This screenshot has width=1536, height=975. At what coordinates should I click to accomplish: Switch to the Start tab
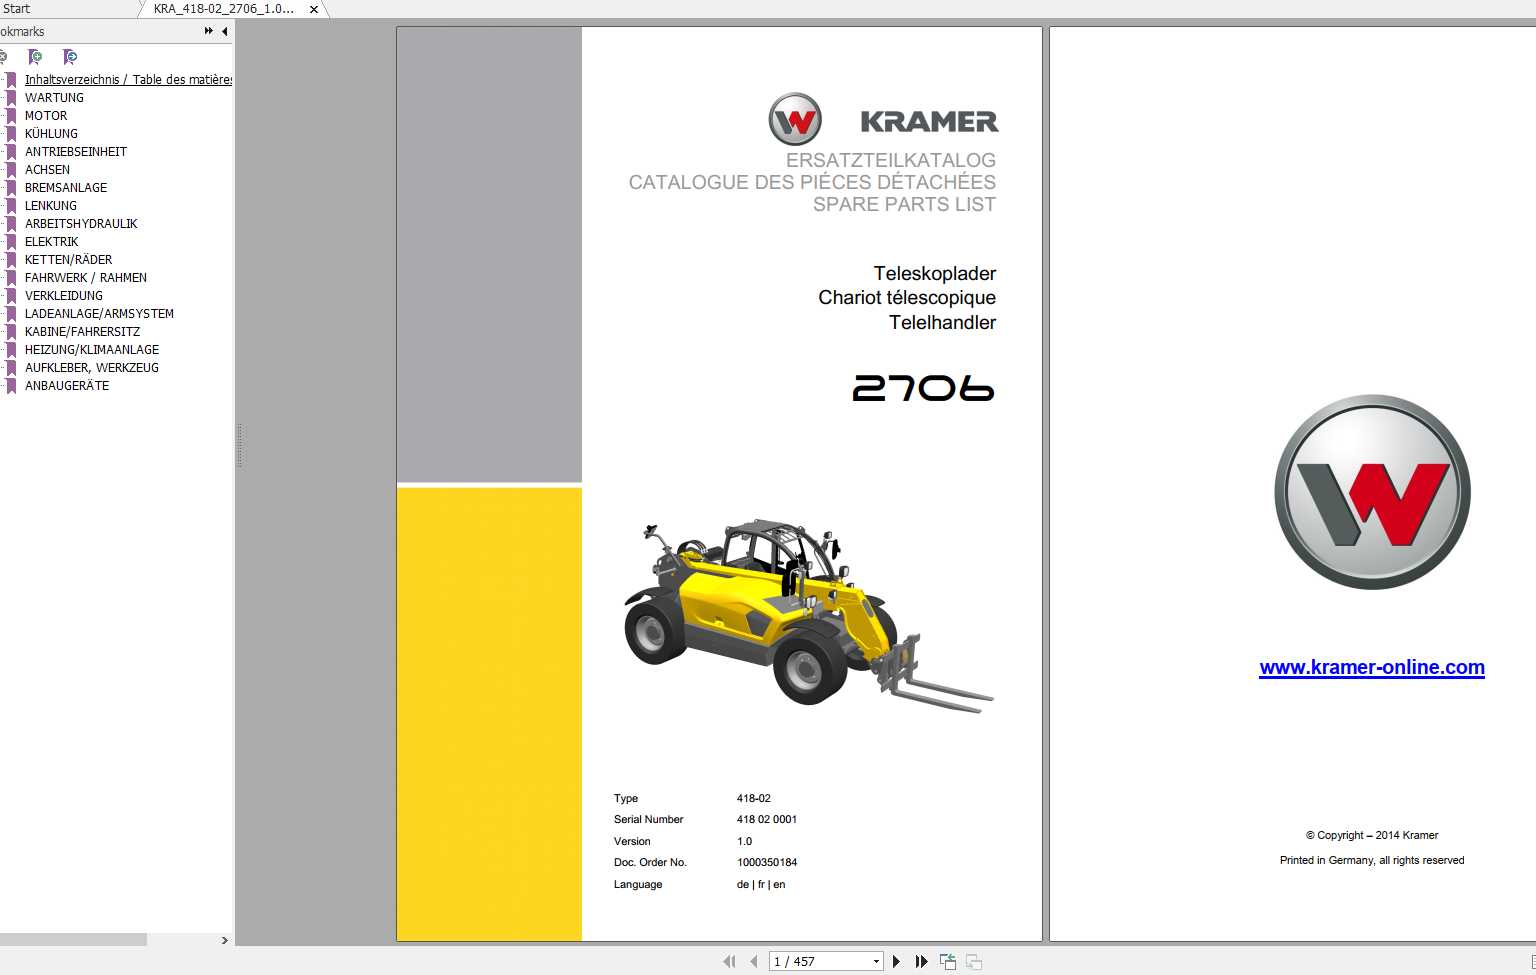17,9
